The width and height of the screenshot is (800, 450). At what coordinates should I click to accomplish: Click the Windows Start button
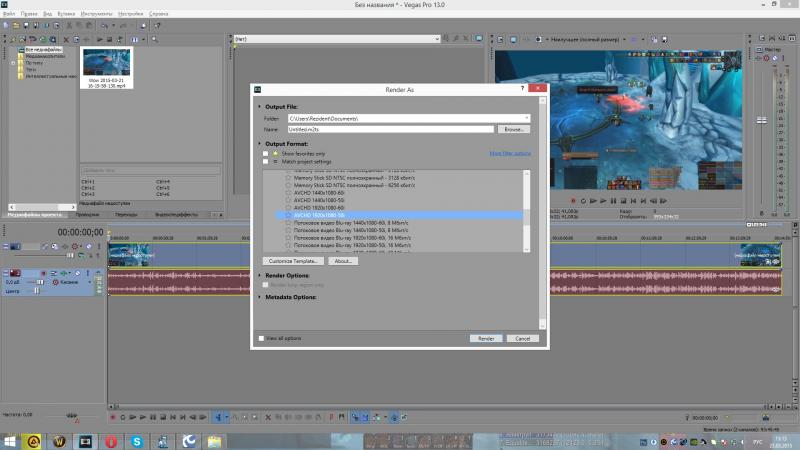(x=9, y=441)
